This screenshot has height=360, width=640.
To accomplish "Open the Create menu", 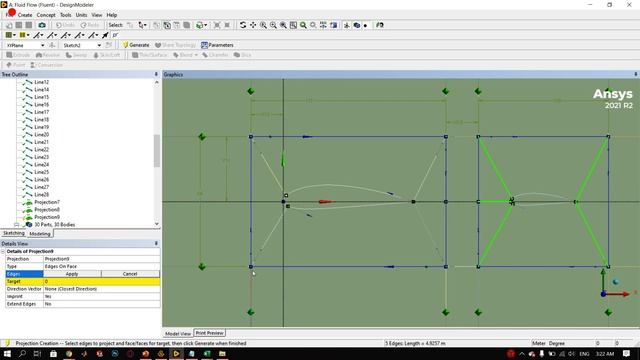I will pyautogui.click(x=25, y=15).
